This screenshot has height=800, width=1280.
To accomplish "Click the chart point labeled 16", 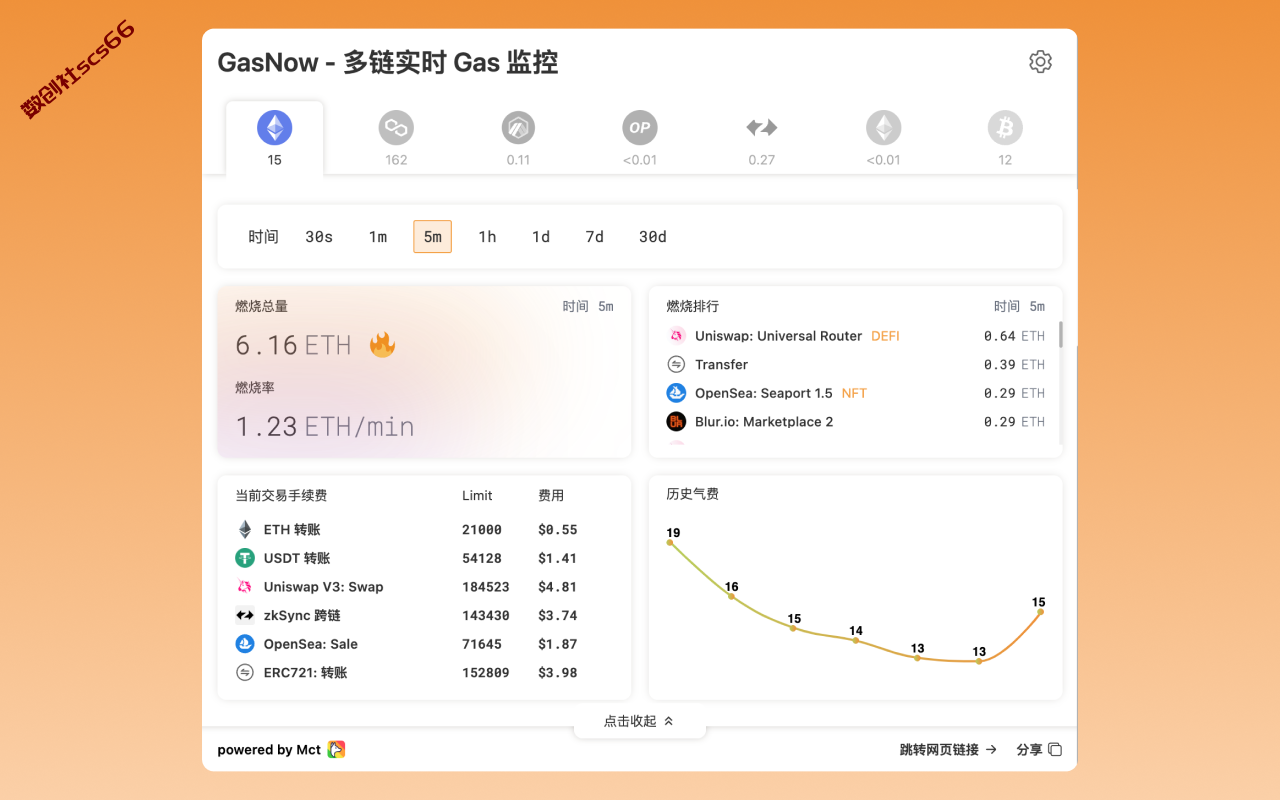I will [732, 596].
